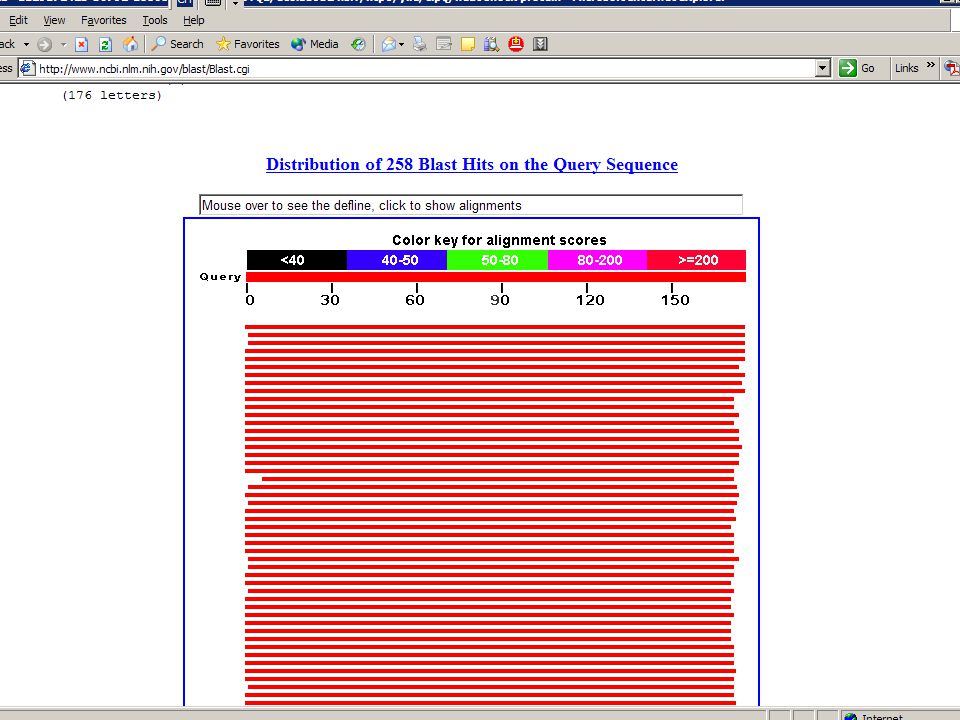Image resolution: width=960 pixels, height=720 pixels.
Task: Open the Favorites menu
Action: (x=103, y=20)
